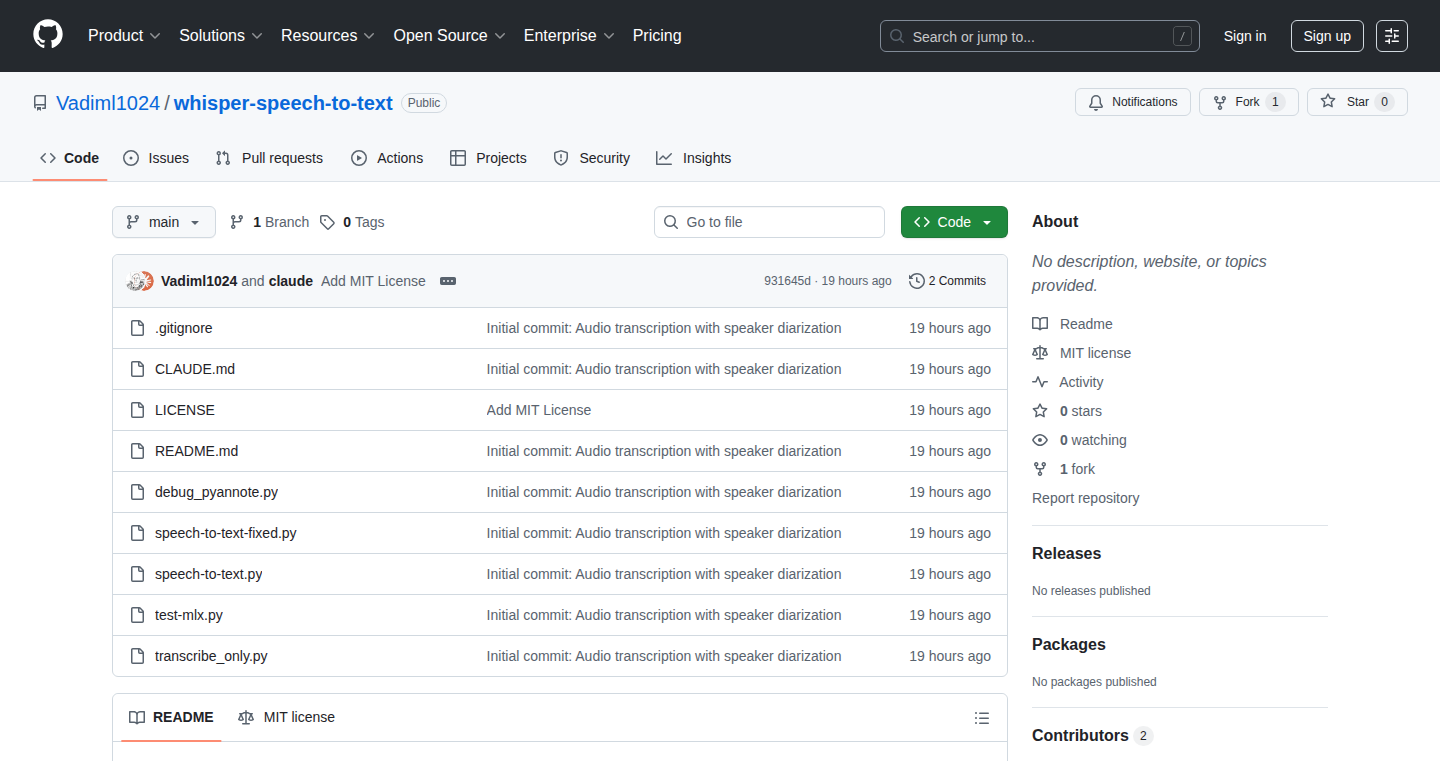Open the Releases heading link

(x=1067, y=553)
